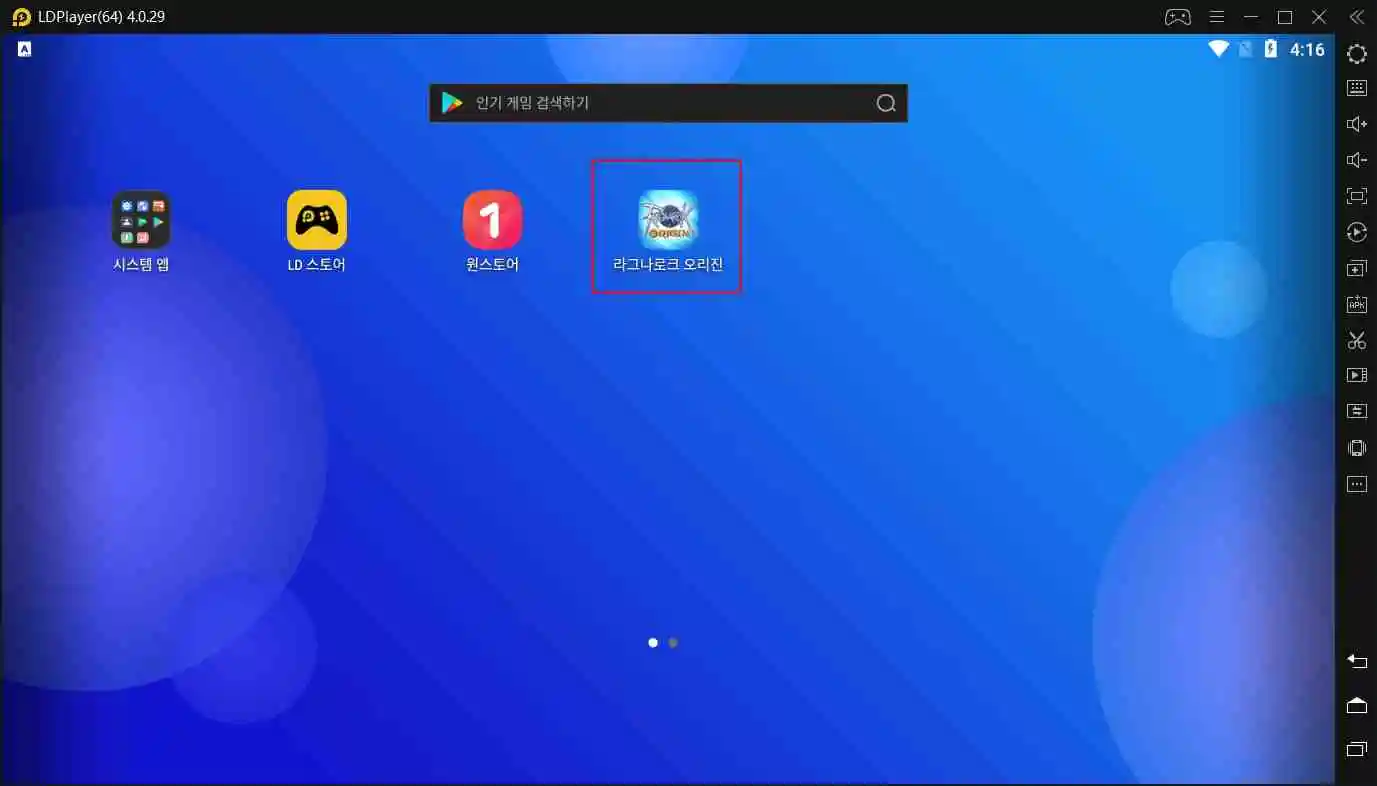Select first home screen page dot
The width and height of the screenshot is (1377, 786).
653,643
